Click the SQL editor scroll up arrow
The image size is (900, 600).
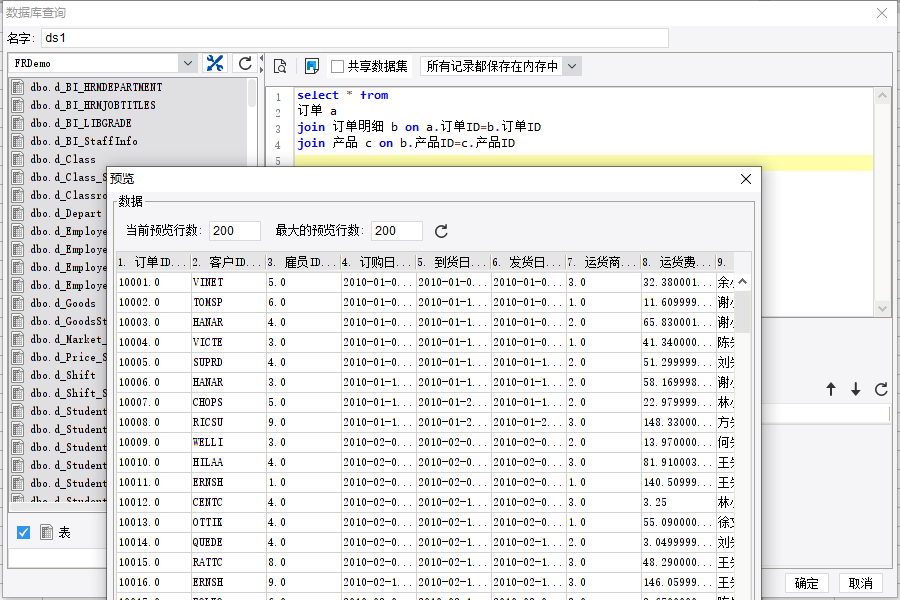point(882,96)
